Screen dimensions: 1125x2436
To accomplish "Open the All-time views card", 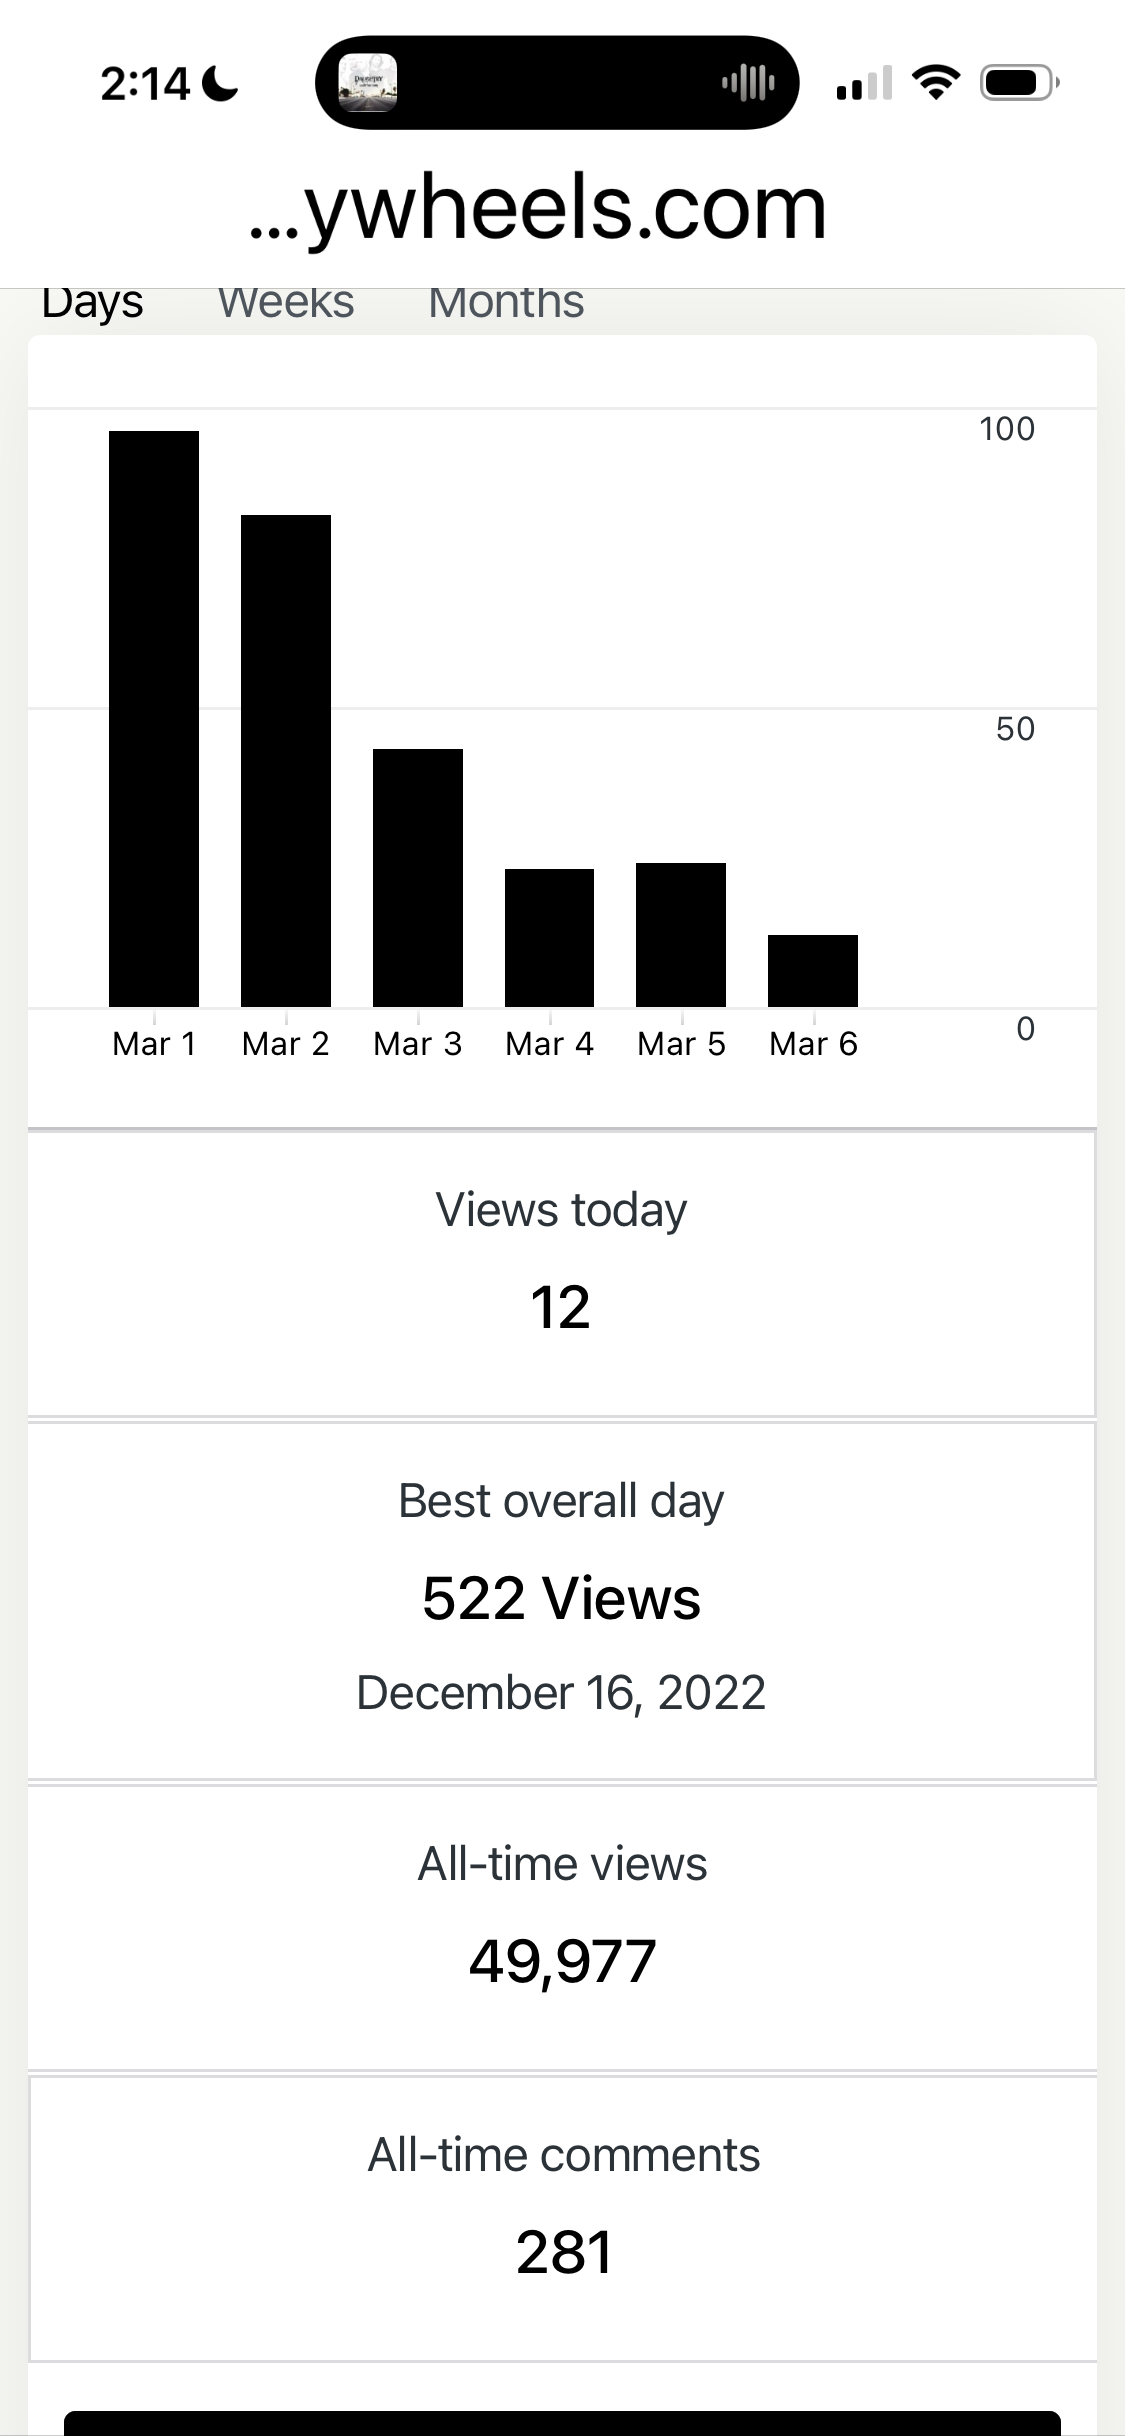I will [562, 1926].
